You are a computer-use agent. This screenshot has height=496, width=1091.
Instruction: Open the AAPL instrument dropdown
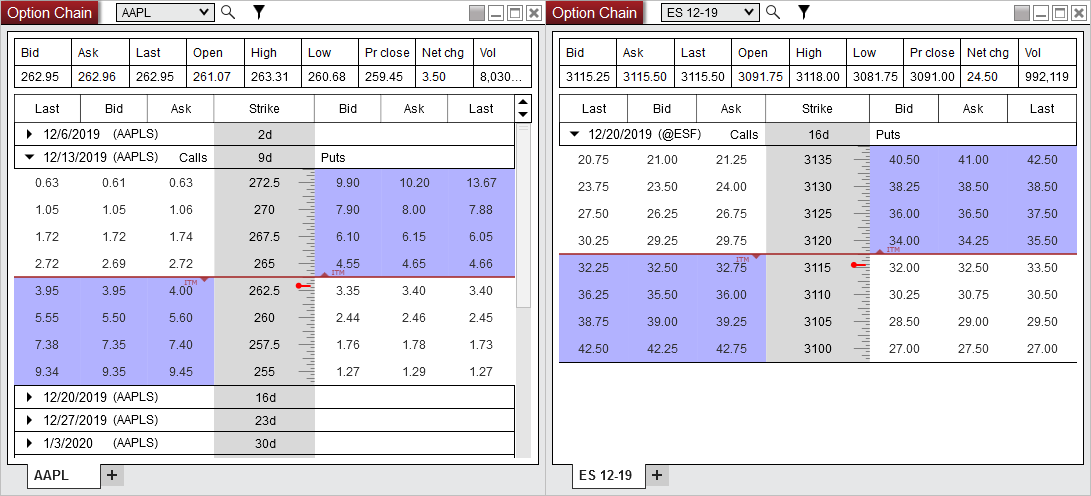(x=205, y=12)
